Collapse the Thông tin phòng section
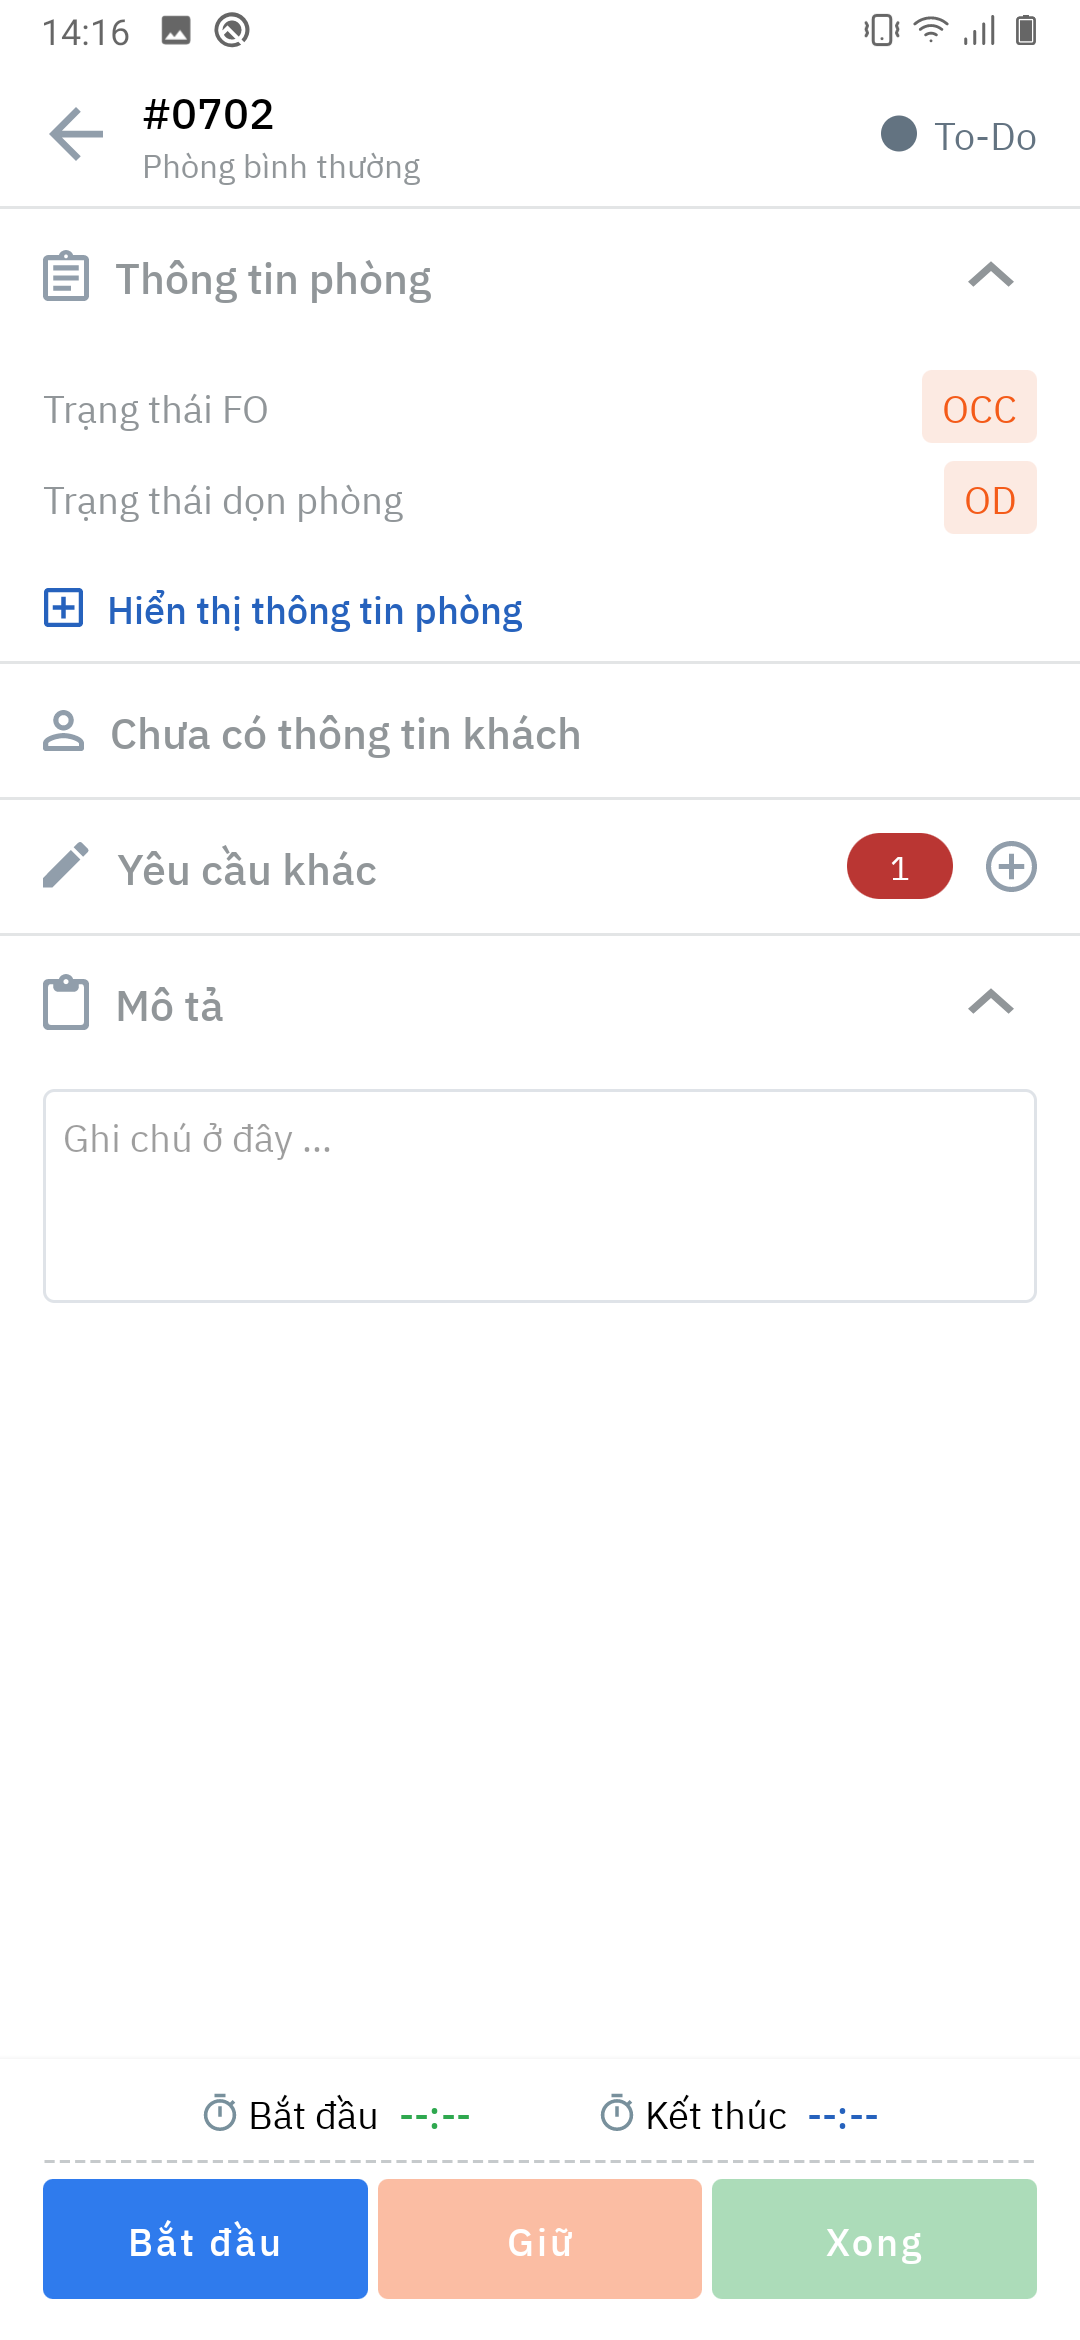This screenshot has height=2340, width=1080. [x=991, y=275]
